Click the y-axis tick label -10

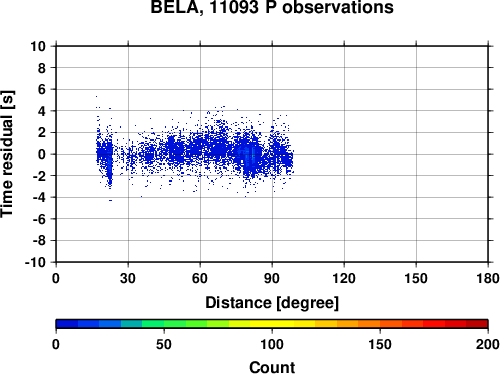(35, 262)
